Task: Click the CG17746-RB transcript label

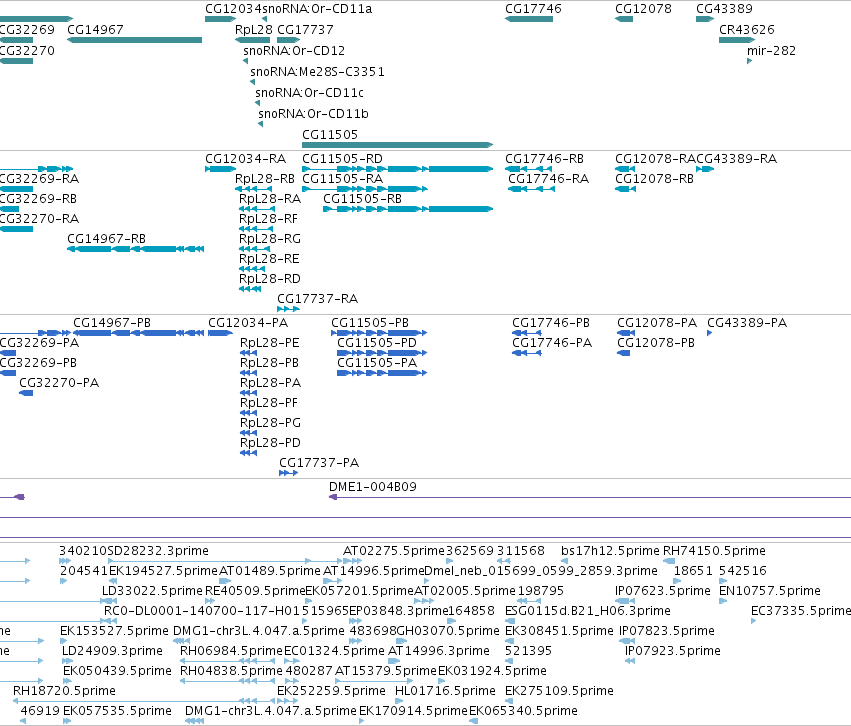Action: coord(544,158)
